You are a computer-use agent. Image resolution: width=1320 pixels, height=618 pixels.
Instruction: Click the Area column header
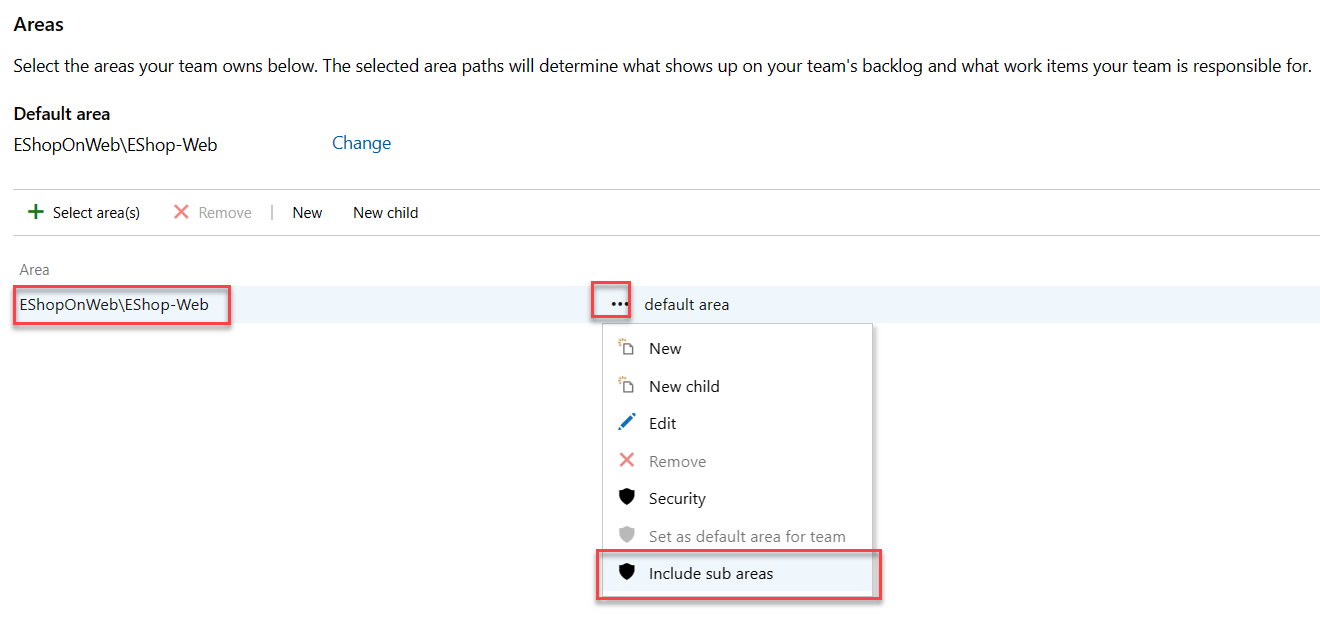point(35,270)
